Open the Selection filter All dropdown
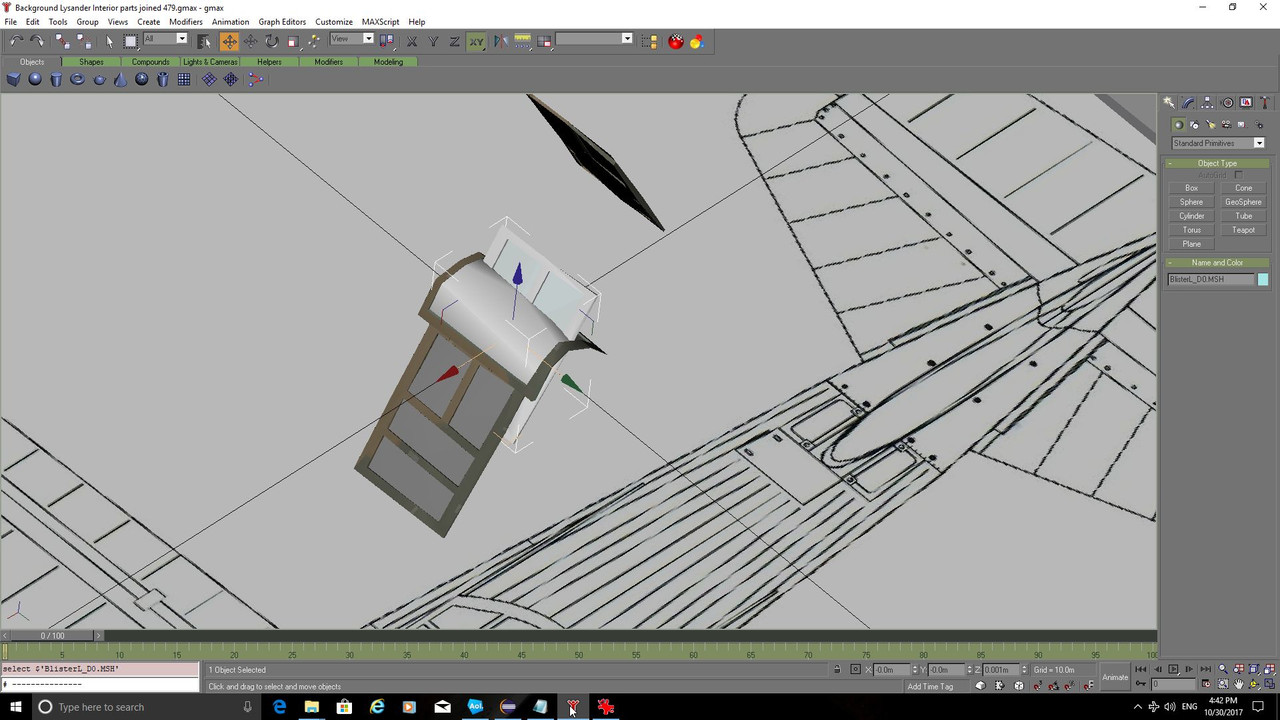Image resolution: width=1280 pixels, height=720 pixels. [165, 39]
